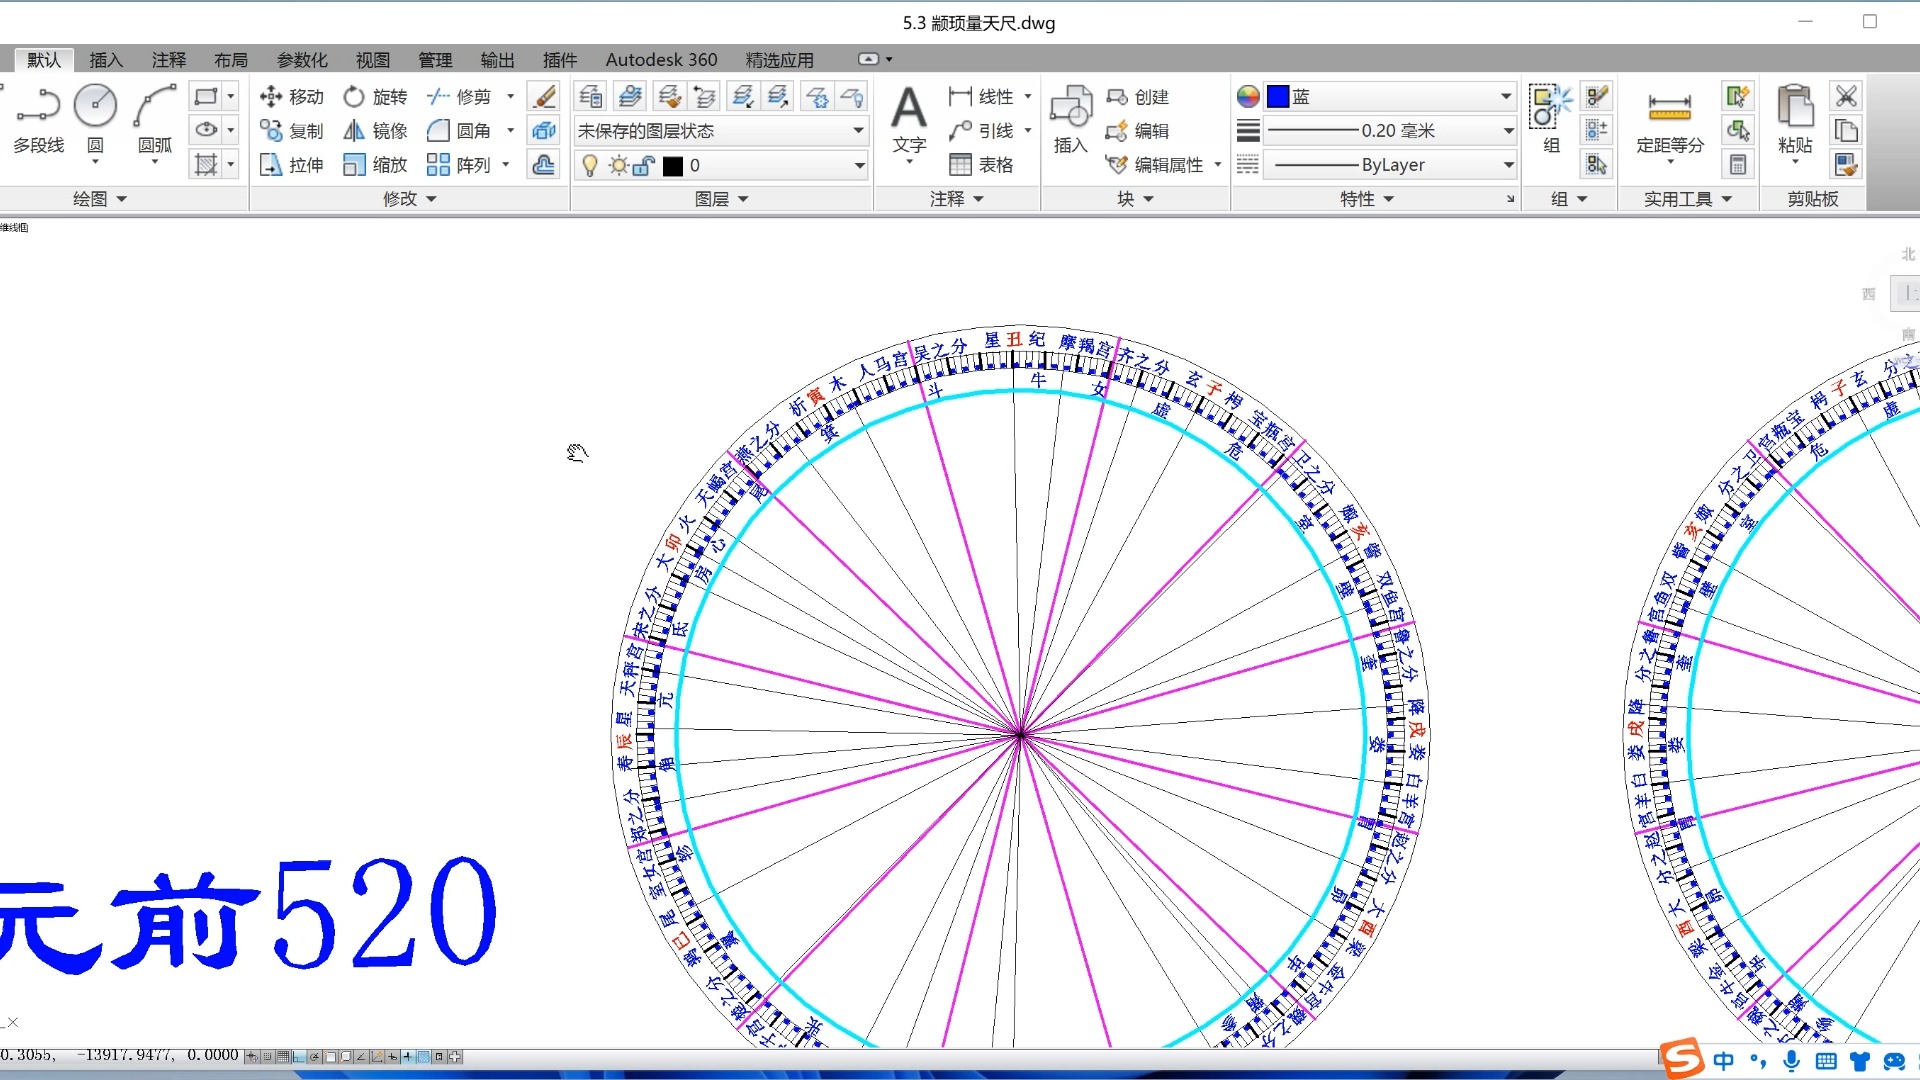Click the Stretch (拉伸) tool

pyautogui.click(x=292, y=165)
